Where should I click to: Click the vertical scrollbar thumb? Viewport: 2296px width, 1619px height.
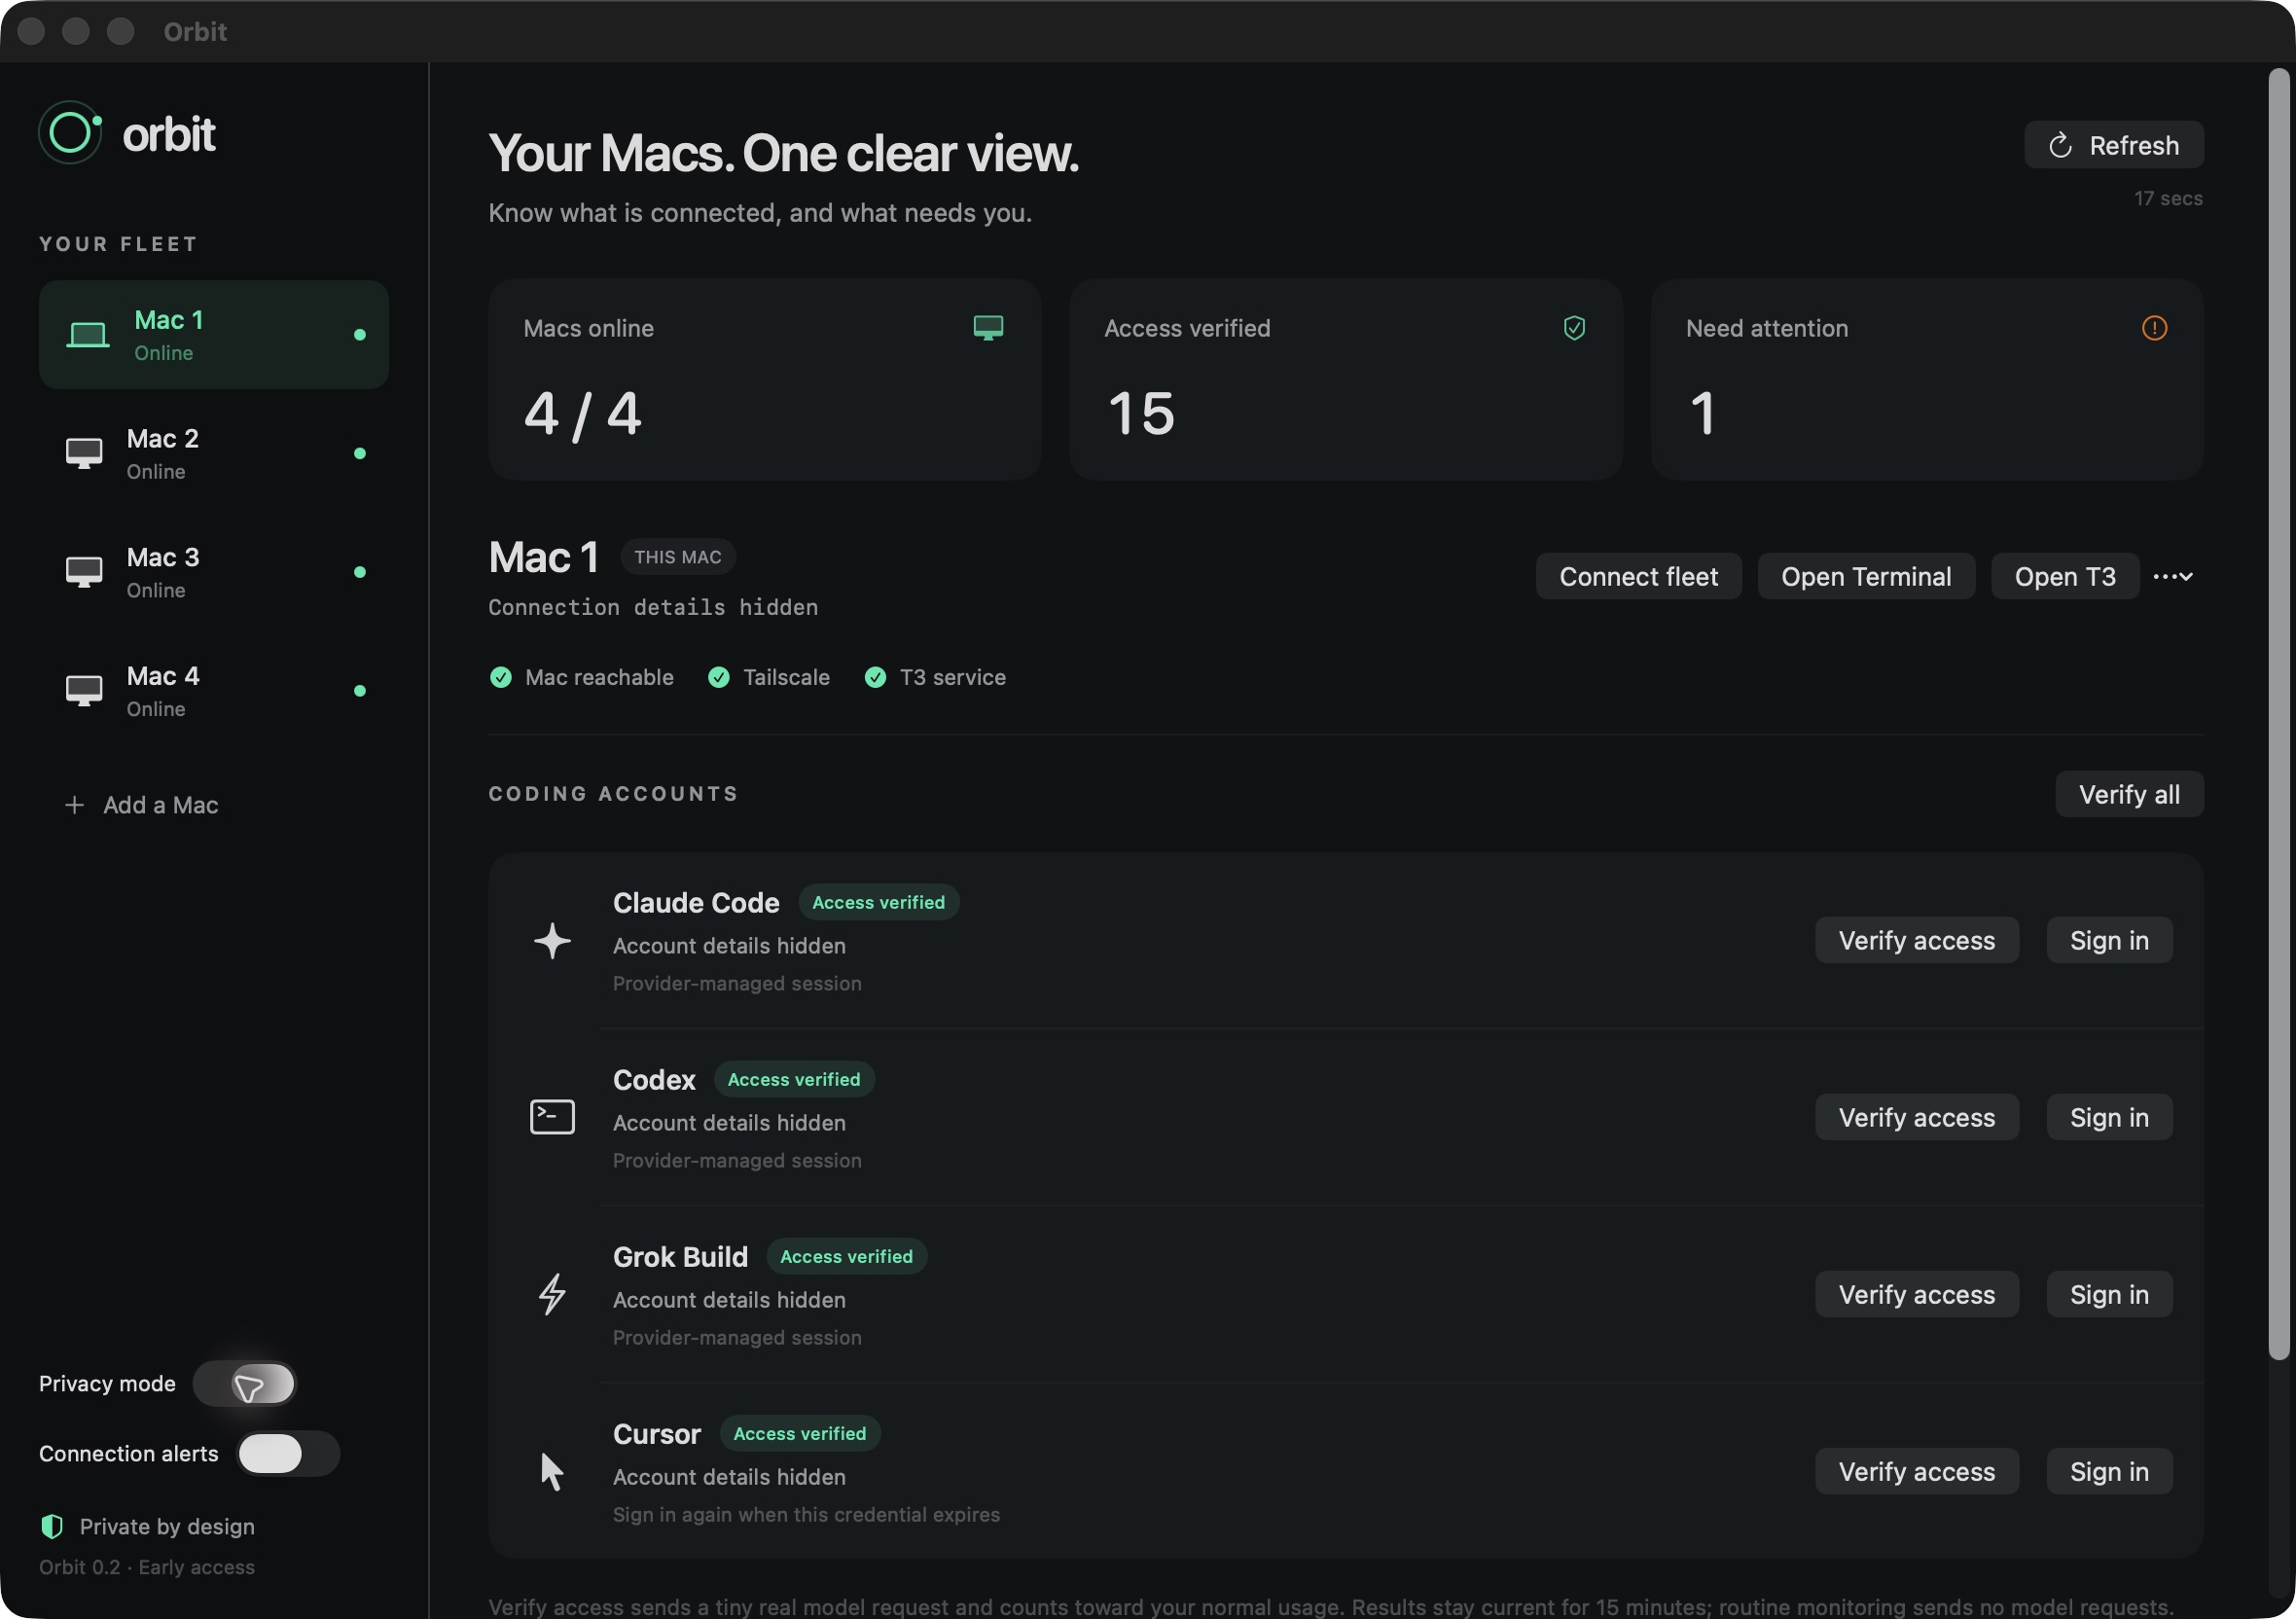click(x=2279, y=714)
